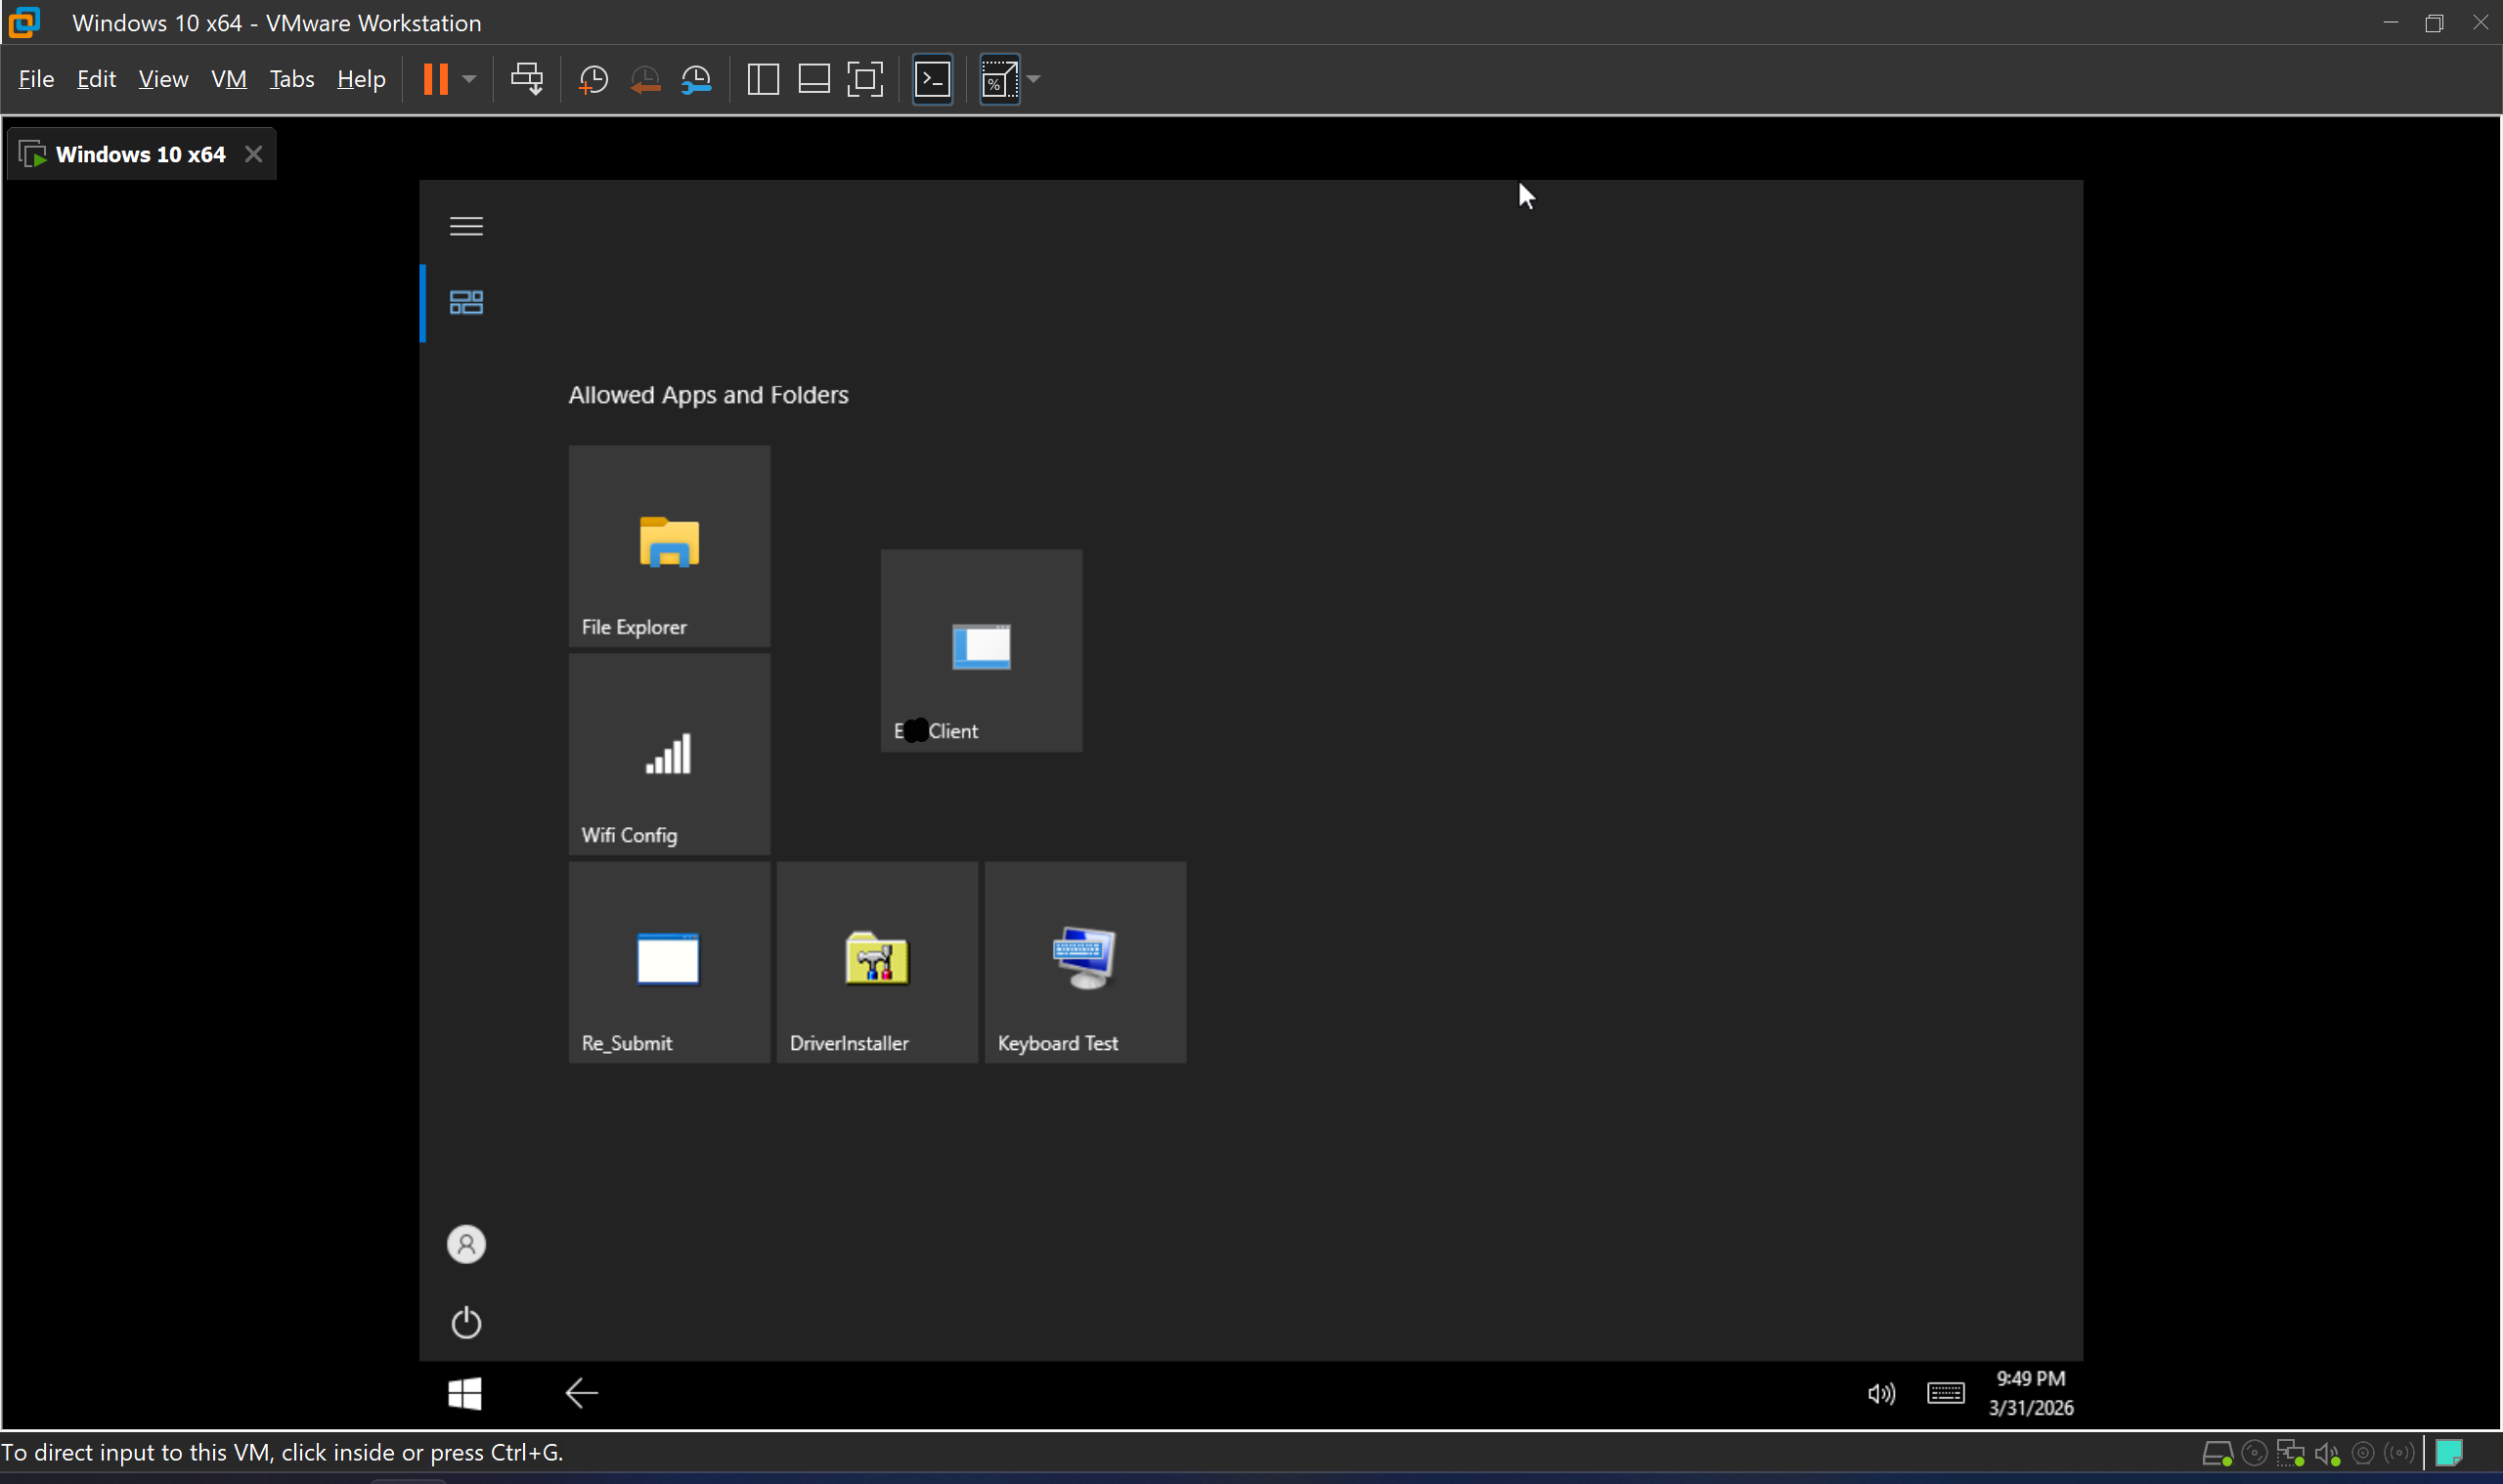Click the back arrow in guest taskbar

tap(582, 1392)
